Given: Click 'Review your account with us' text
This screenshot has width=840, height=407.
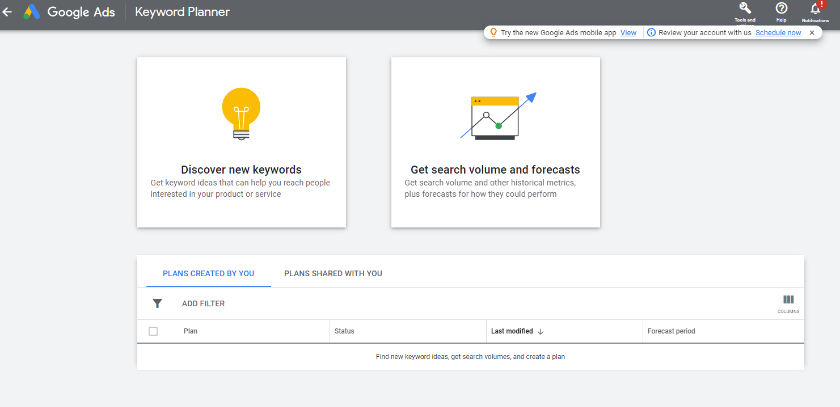Looking at the screenshot, I should 705,33.
